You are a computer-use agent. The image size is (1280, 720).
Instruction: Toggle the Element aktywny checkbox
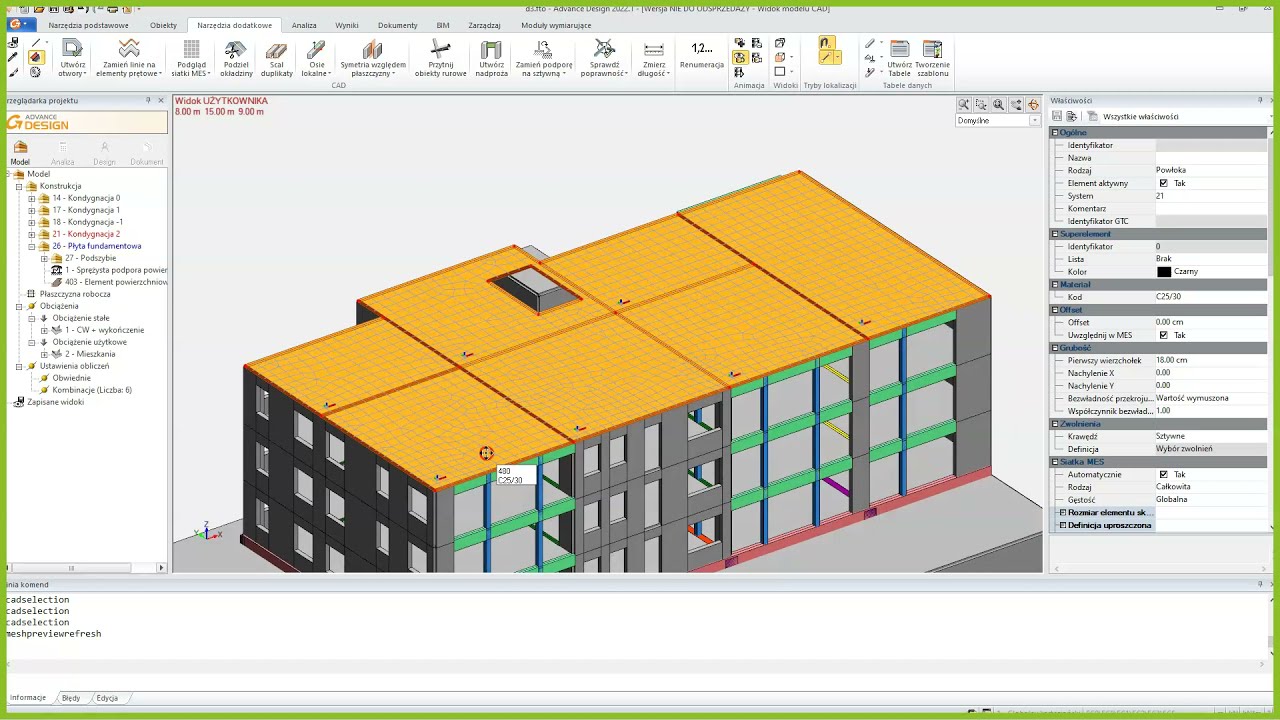pos(1163,183)
